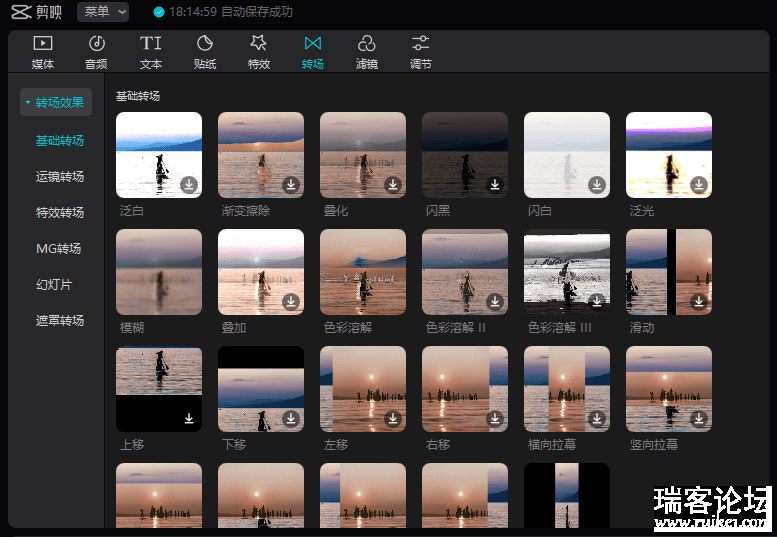Screen dimensions: 777x537
Task: Download the 横向拉幕 transition
Action: coord(597,419)
